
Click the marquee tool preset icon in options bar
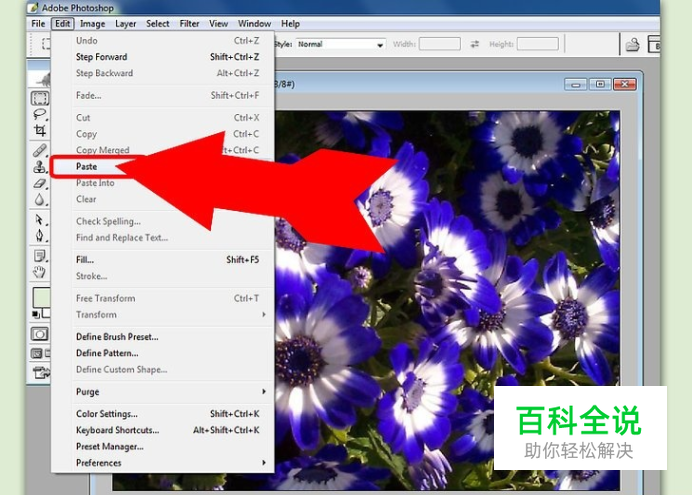[x=46, y=44]
